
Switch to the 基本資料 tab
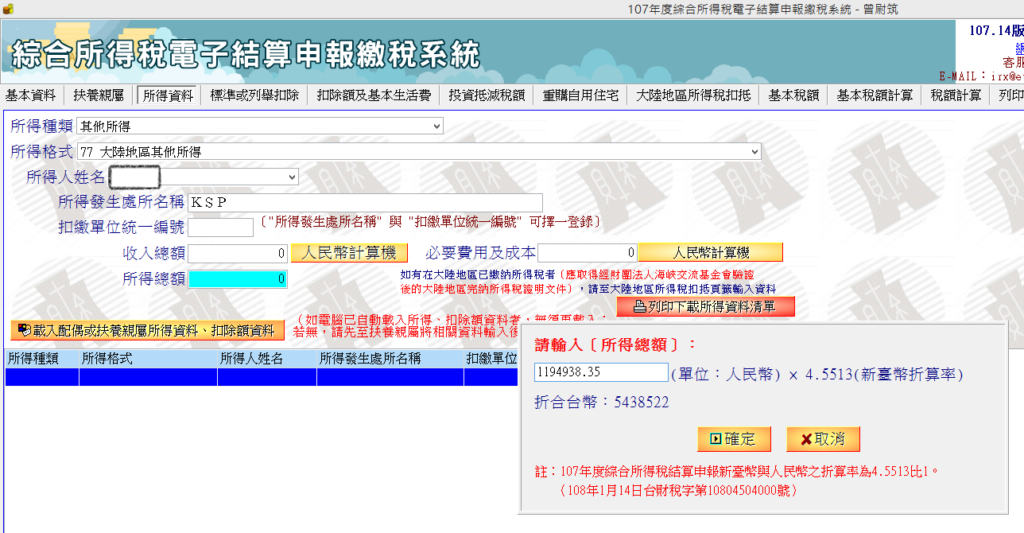pyautogui.click(x=31, y=96)
